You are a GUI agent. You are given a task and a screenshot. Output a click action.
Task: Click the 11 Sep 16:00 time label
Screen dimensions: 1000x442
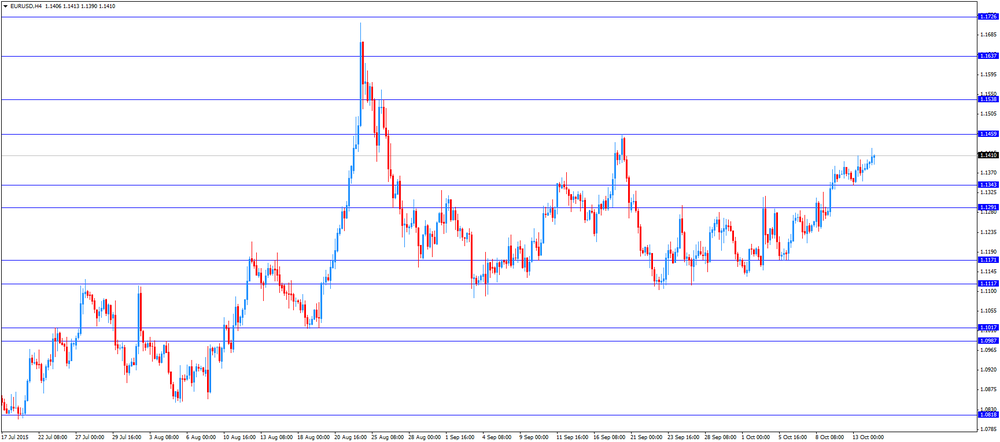573,438
